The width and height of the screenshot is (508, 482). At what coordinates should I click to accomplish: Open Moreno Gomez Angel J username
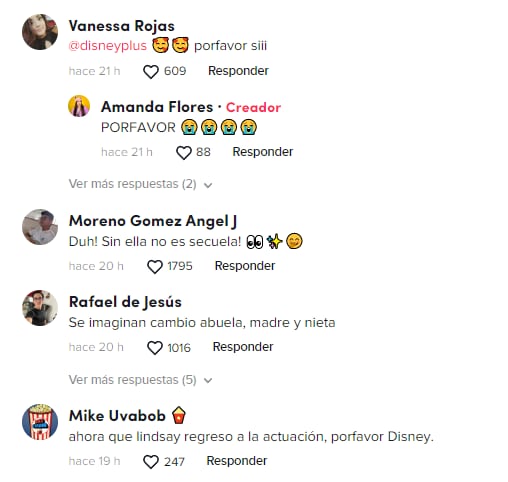click(x=153, y=221)
